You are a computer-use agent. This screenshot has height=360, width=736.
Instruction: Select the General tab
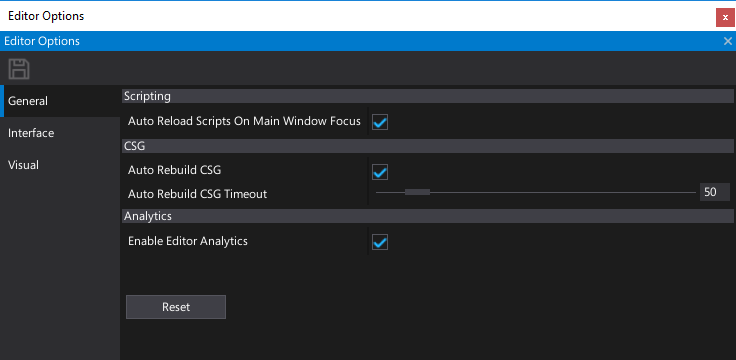tap(60, 101)
